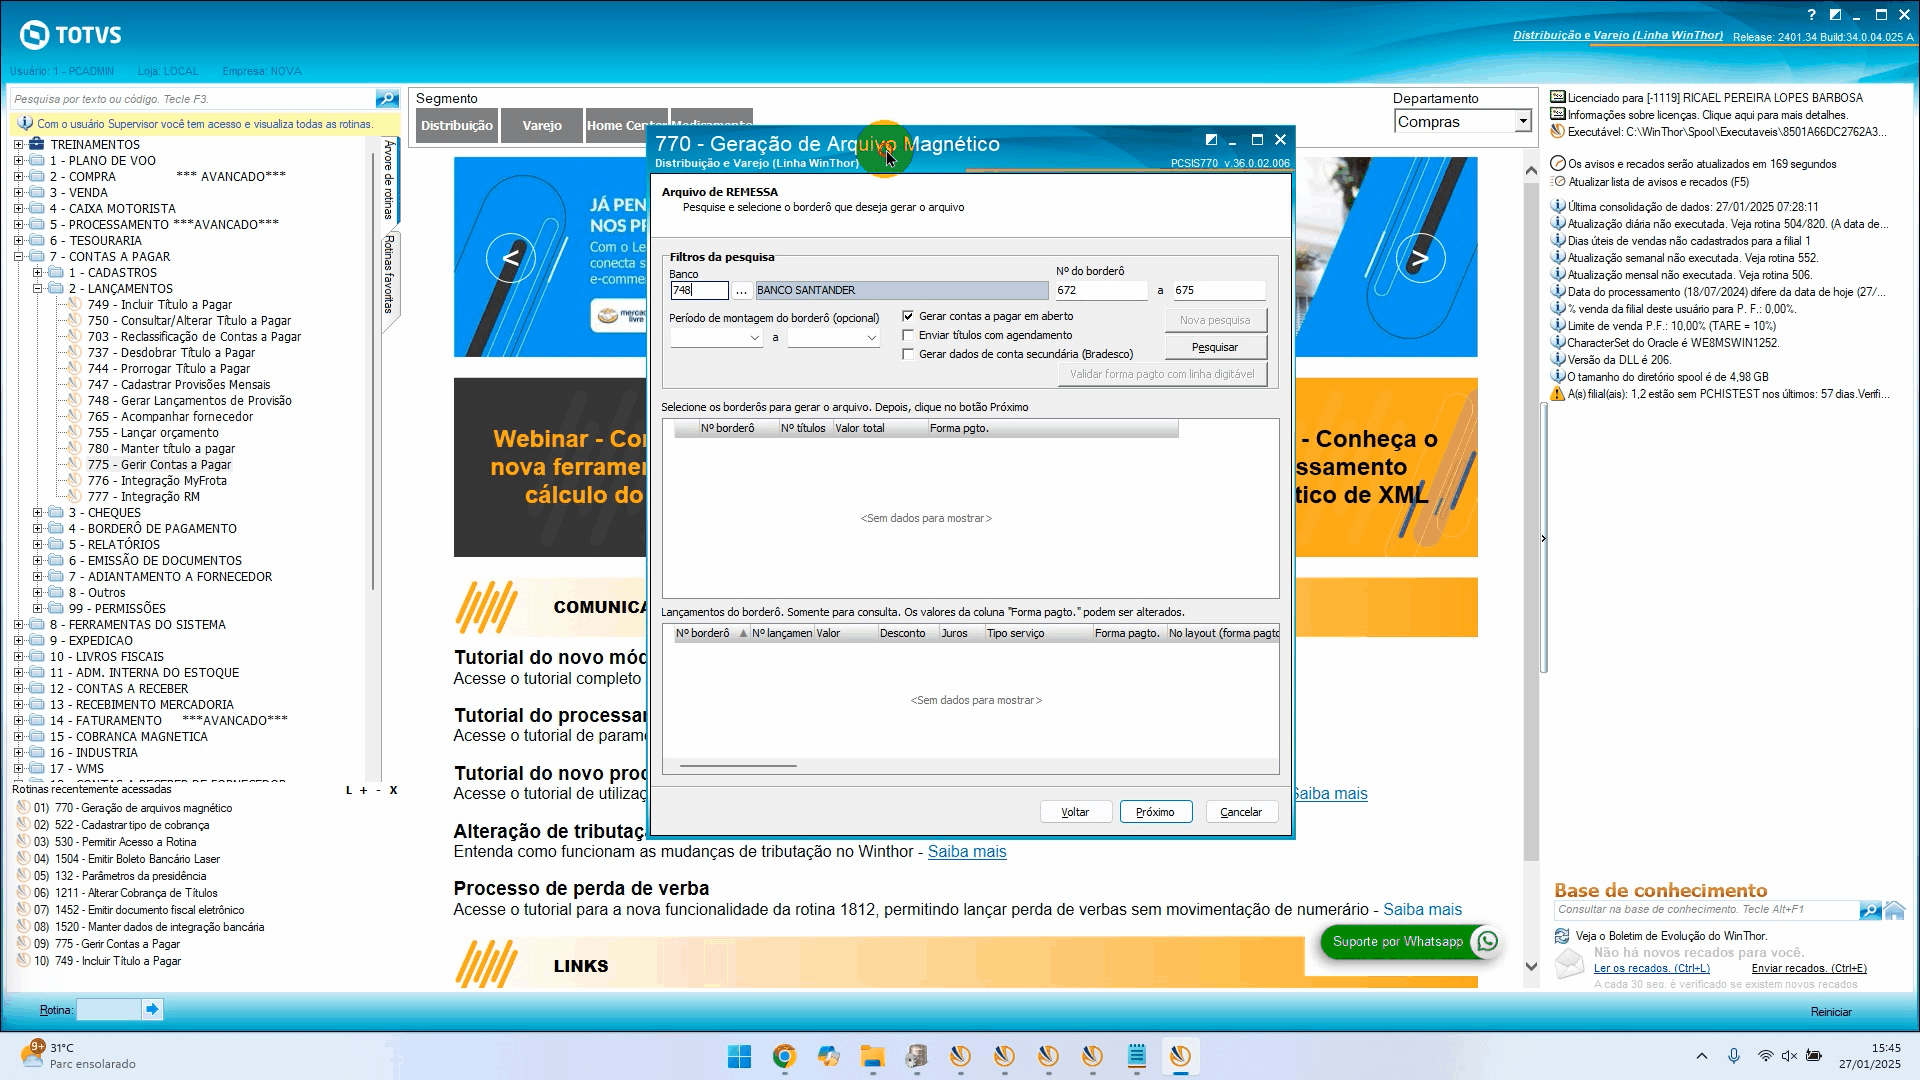The width and height of the screenshot is (1920, 1080).
Task: Open the Windows Start menu
Action: click(739, 1057)
